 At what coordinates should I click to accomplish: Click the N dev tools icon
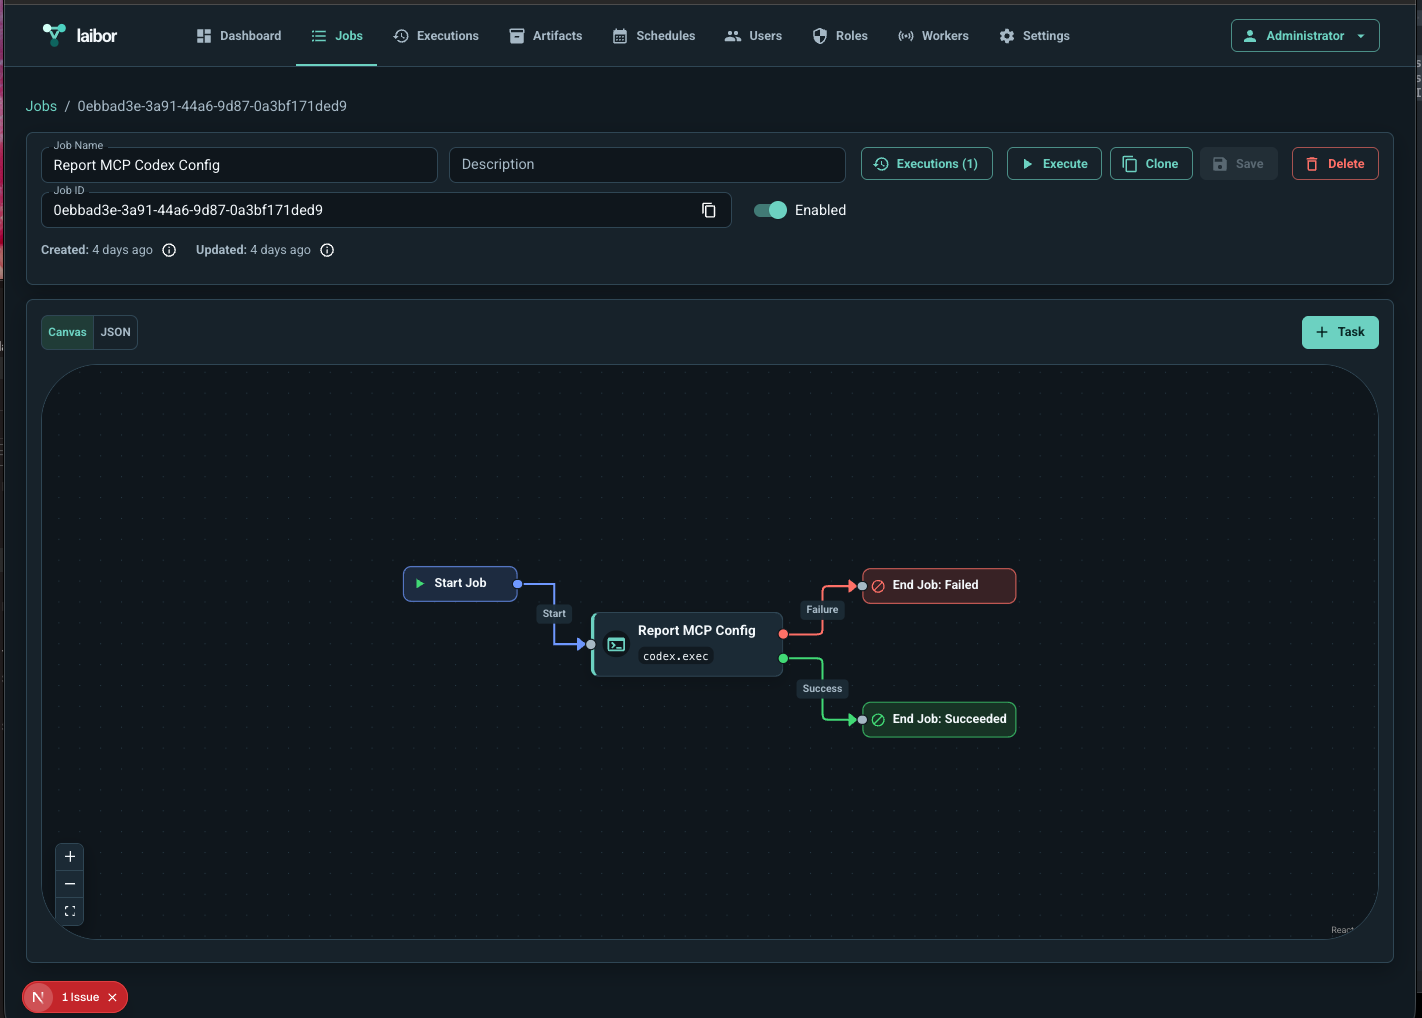coord(38,997)
